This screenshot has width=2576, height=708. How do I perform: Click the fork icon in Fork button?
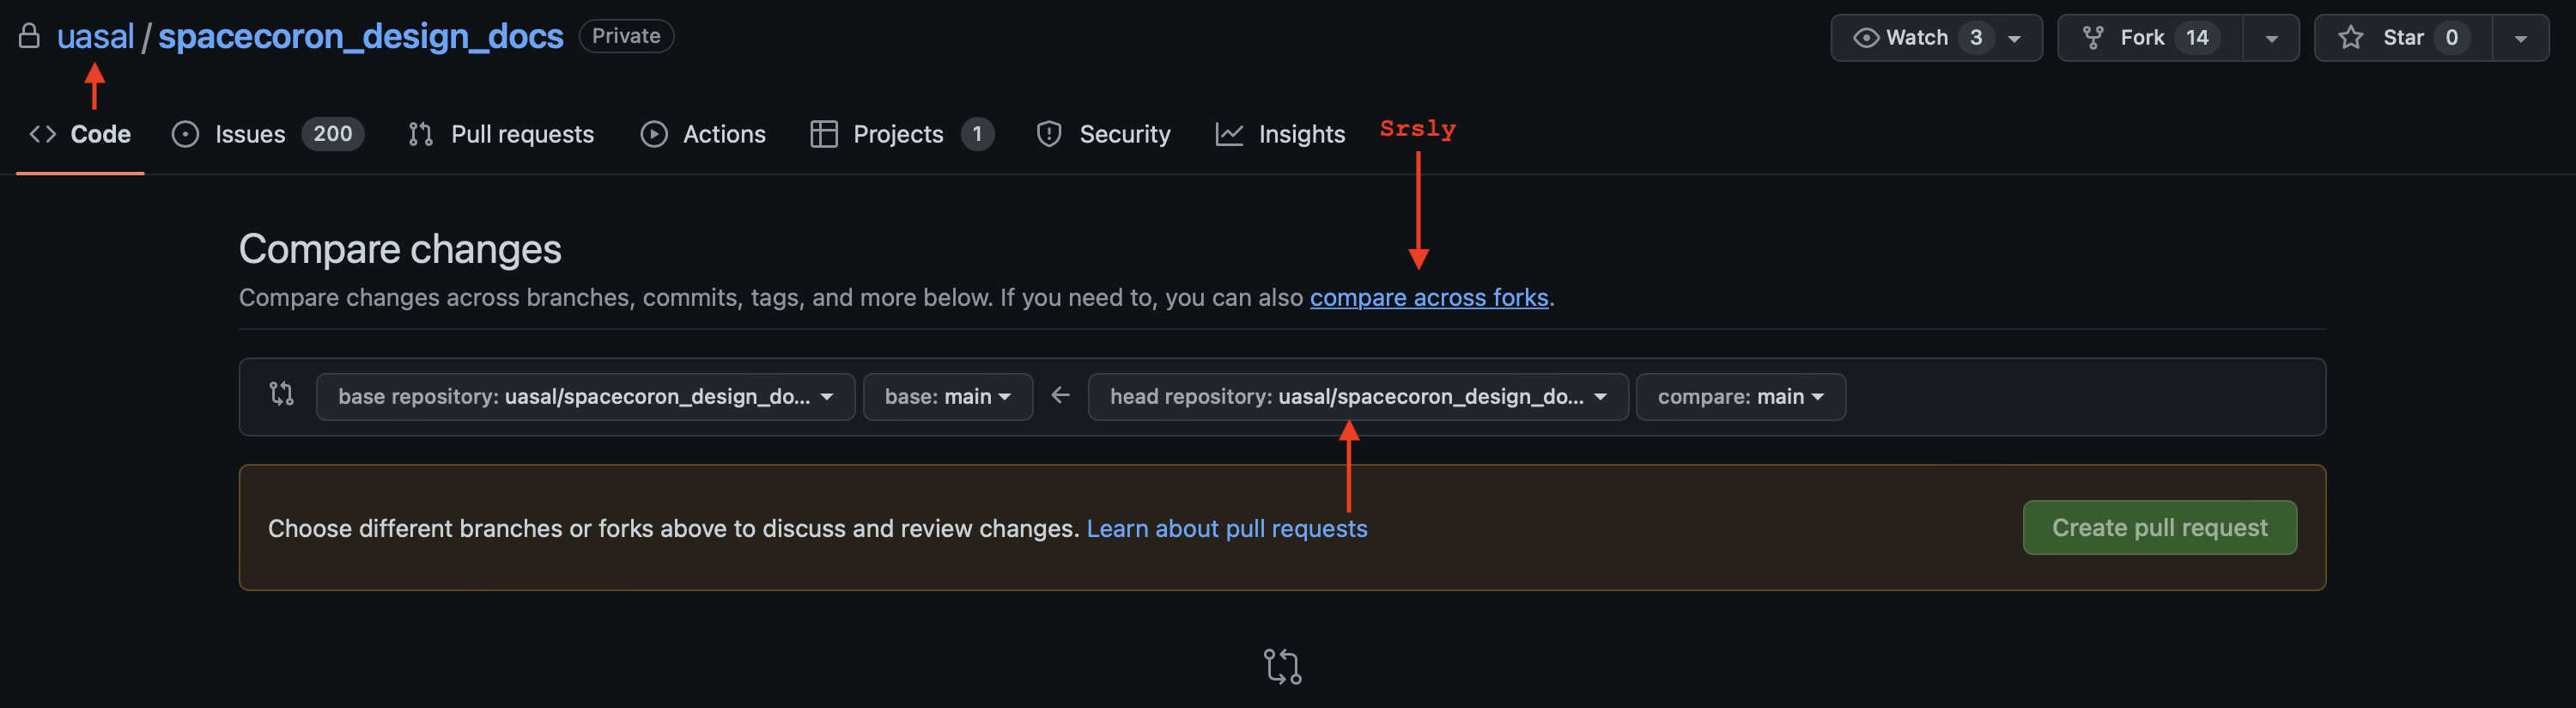pos(2093,38)
